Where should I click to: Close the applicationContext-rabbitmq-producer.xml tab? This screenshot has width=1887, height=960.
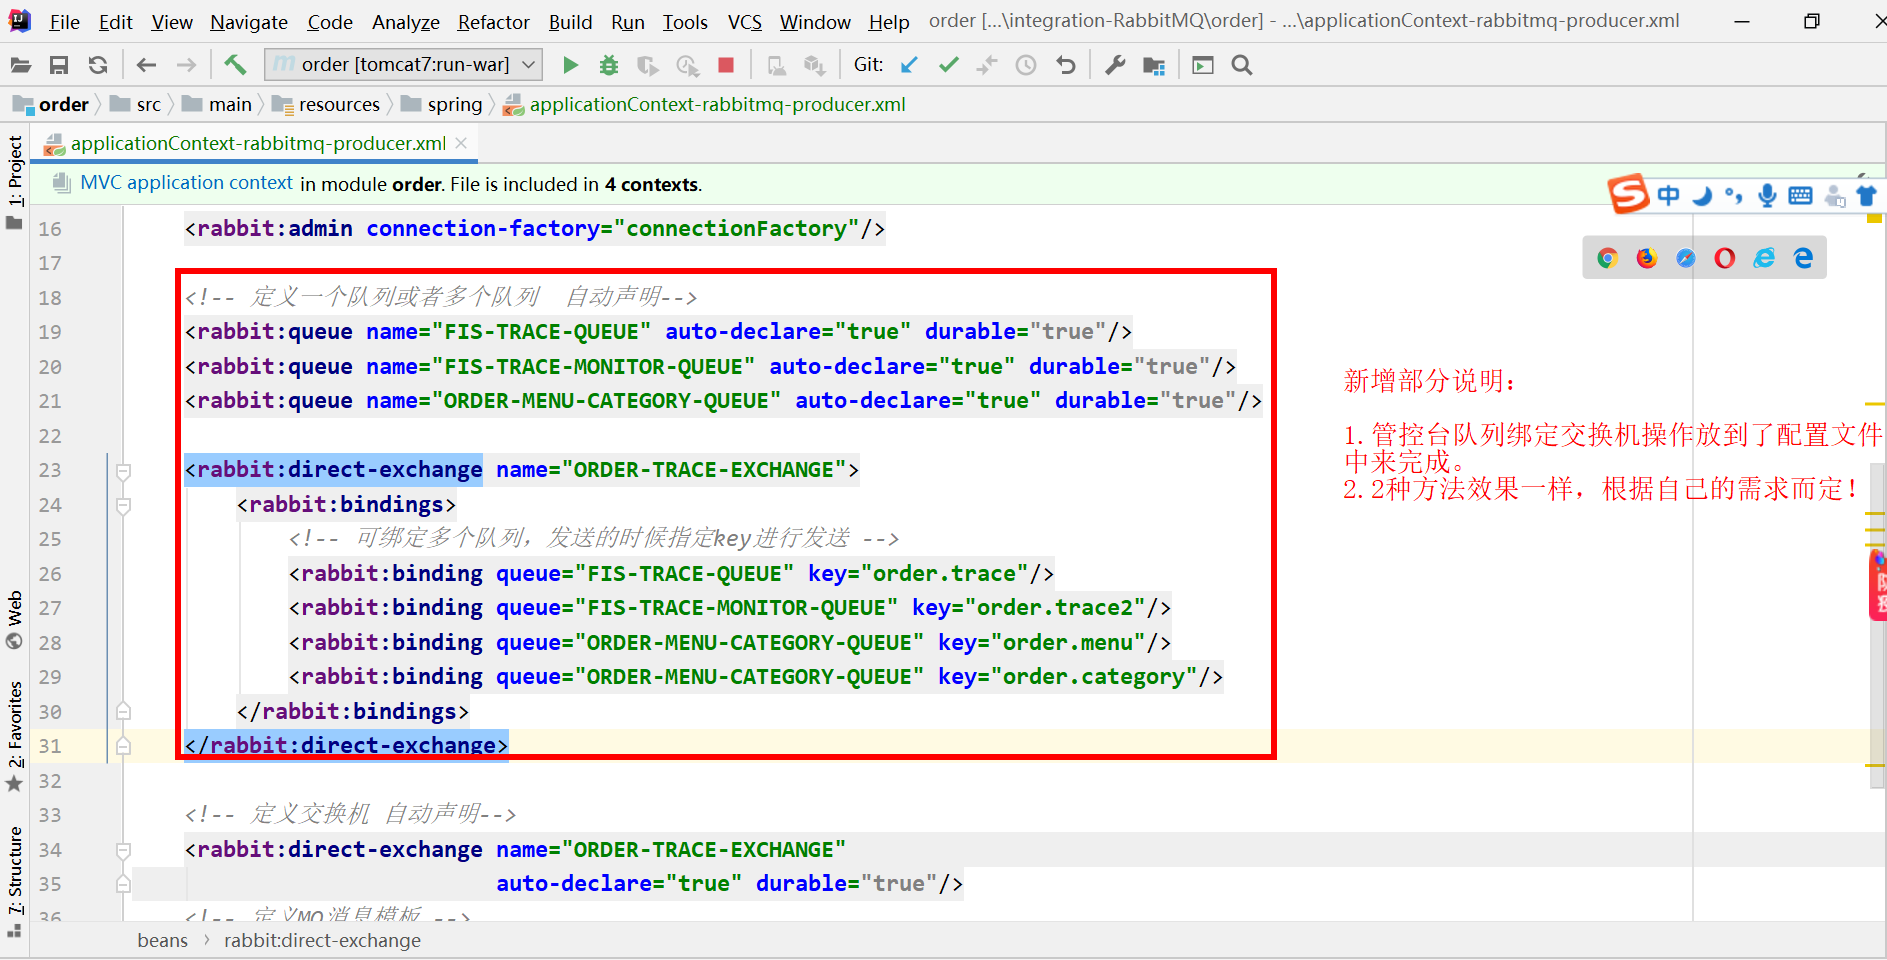point(461,143)
